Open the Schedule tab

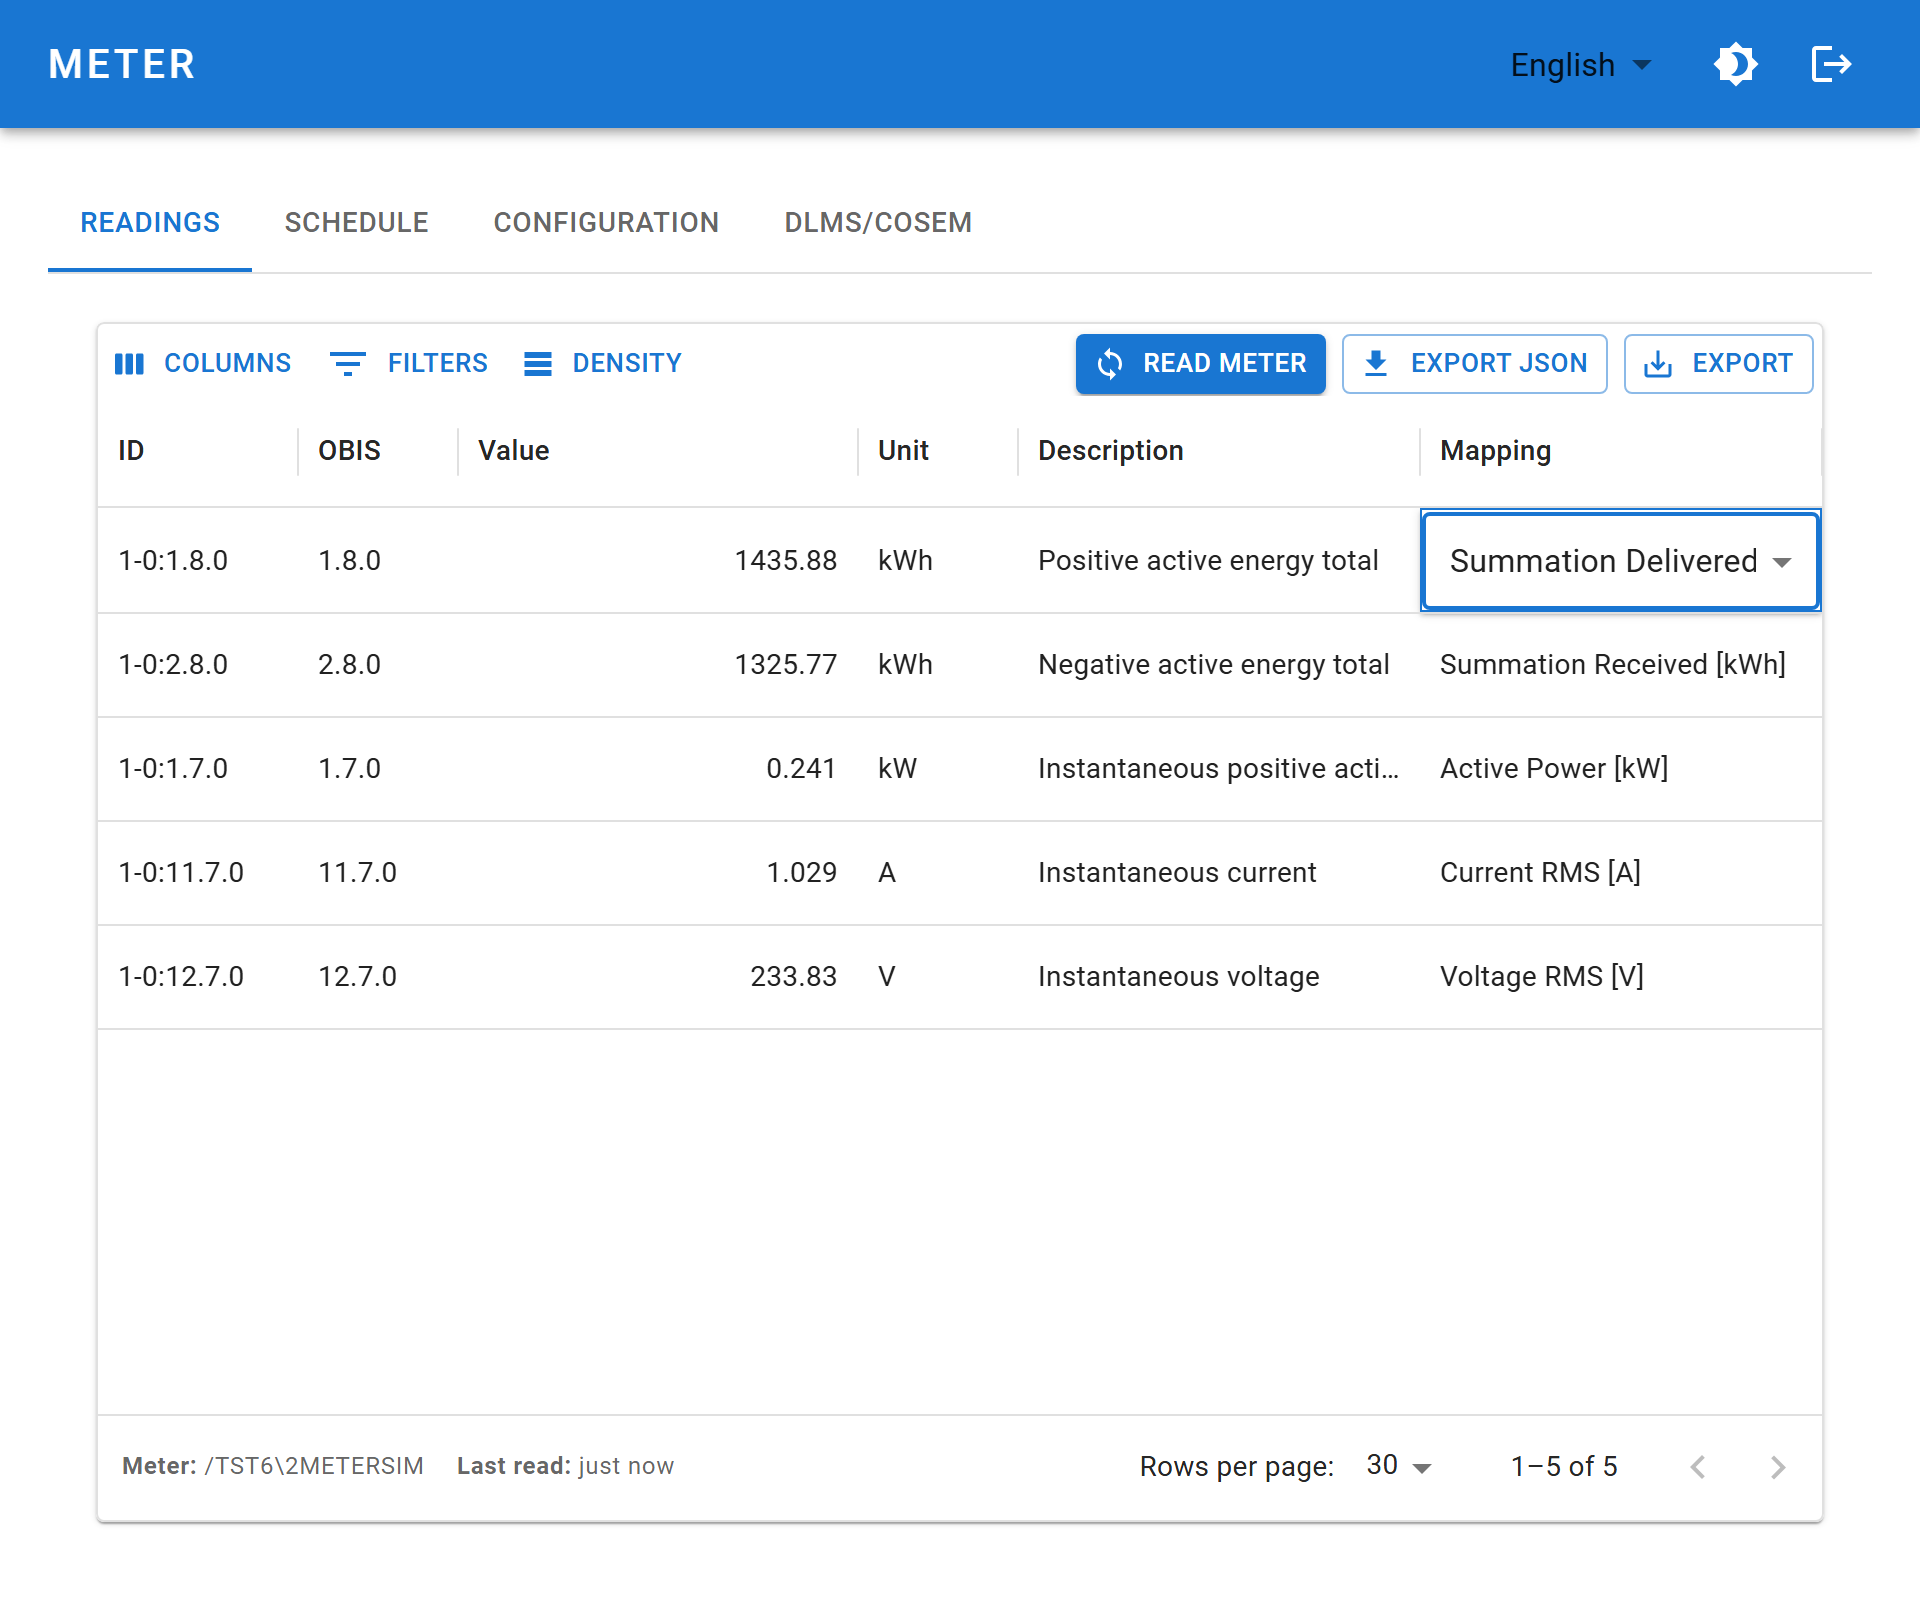coord(356,222)
